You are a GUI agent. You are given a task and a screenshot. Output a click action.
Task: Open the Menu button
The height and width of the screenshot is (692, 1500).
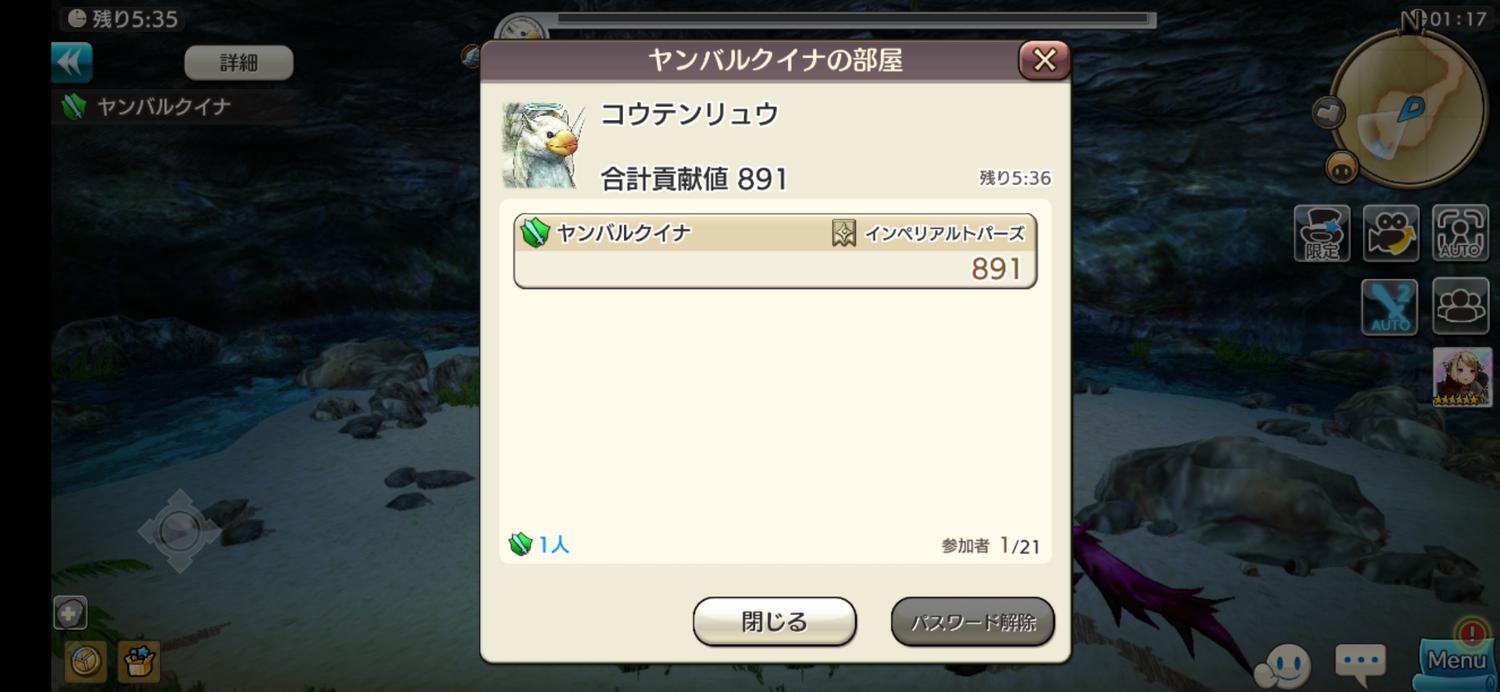(1457, 660)
